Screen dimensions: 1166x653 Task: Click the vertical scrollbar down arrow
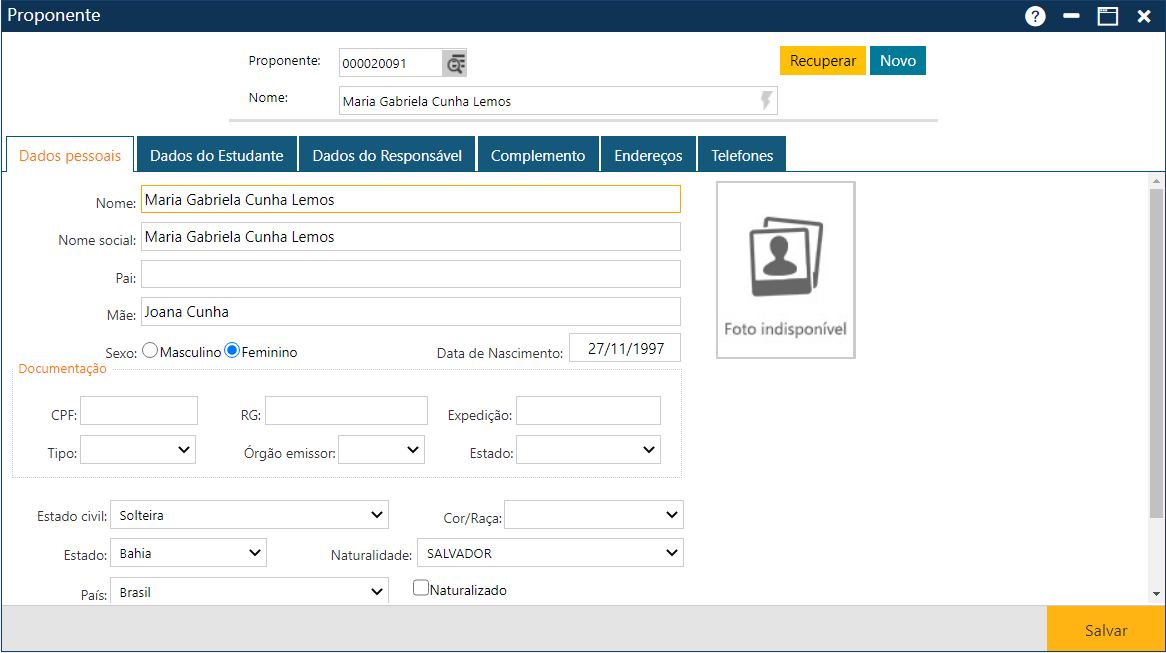[x=1157, y=594]
